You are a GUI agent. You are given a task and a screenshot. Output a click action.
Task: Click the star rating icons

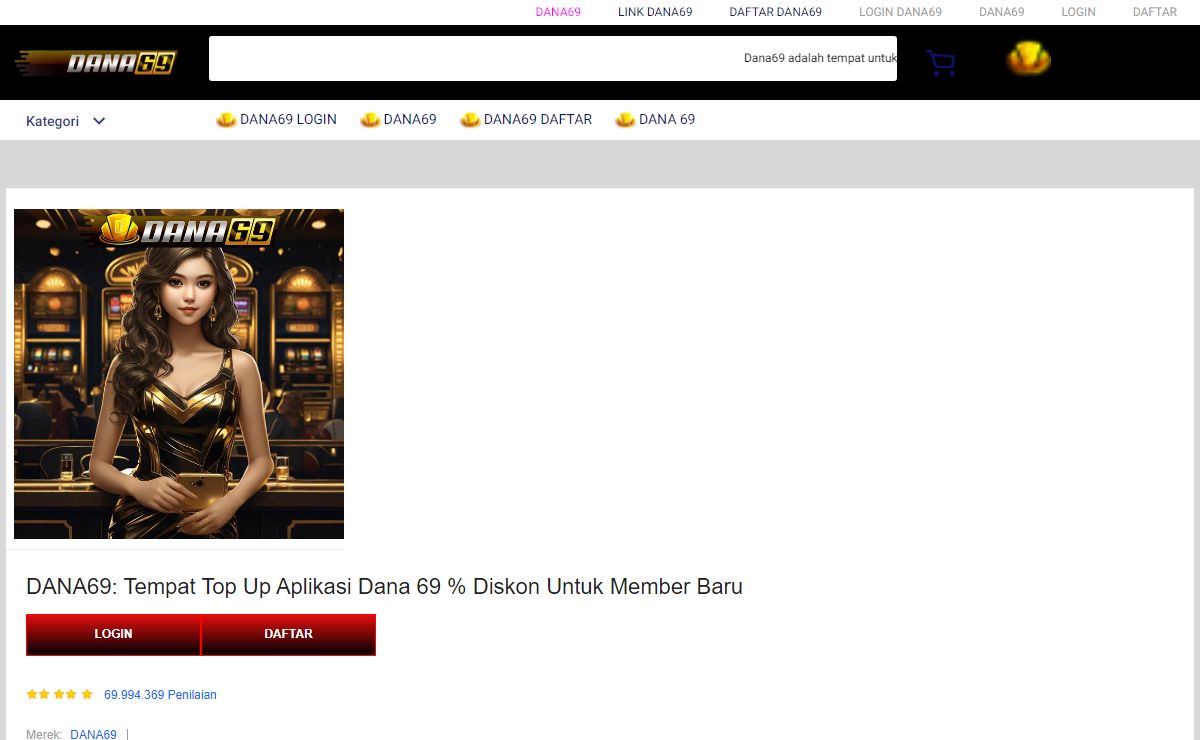pos(59,694)
